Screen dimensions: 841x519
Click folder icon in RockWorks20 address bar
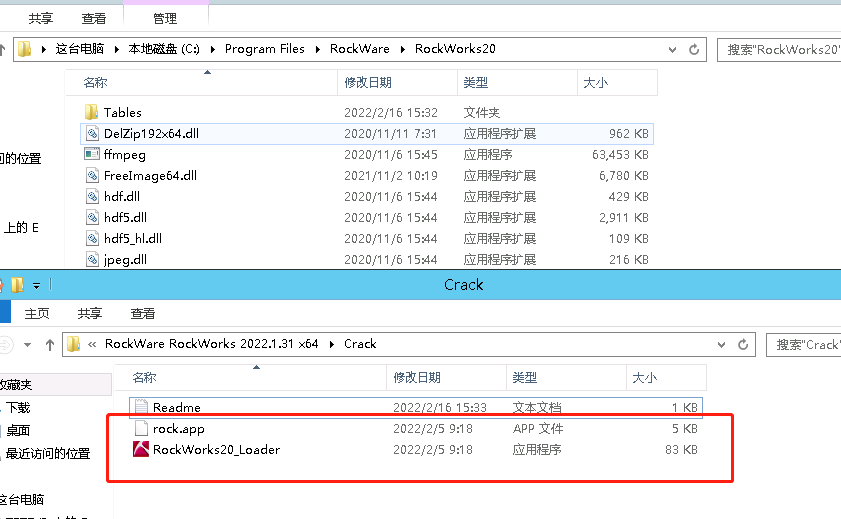coord(25,49)
